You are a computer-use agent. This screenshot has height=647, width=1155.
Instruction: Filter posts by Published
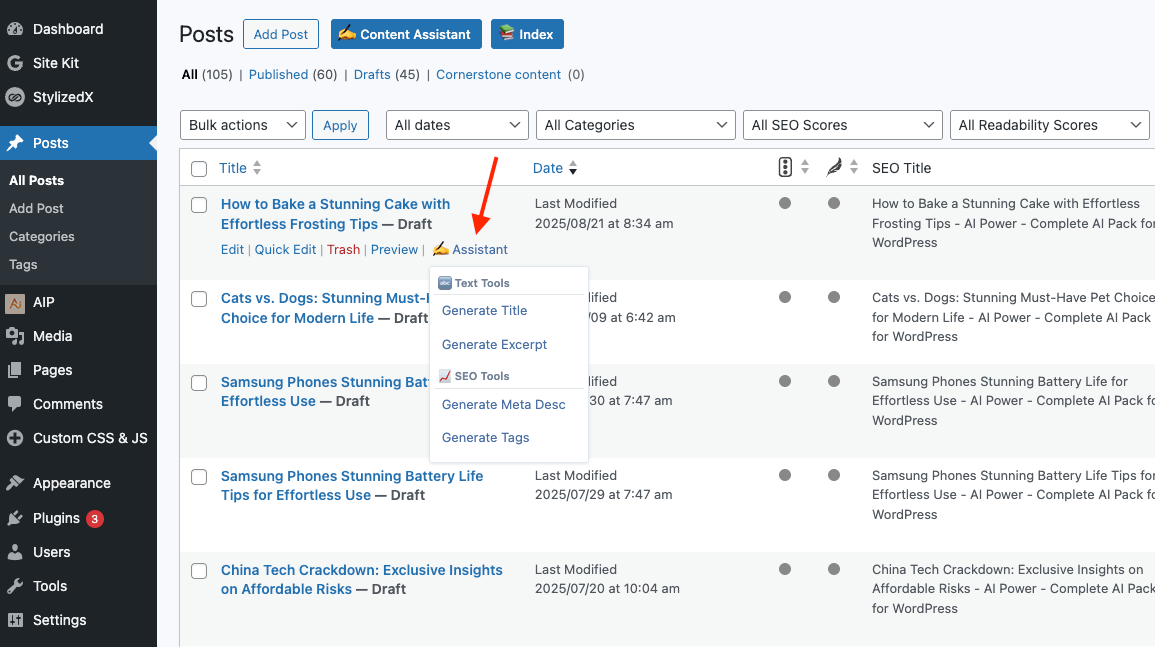pyautogui.click(x=278, y=74)
